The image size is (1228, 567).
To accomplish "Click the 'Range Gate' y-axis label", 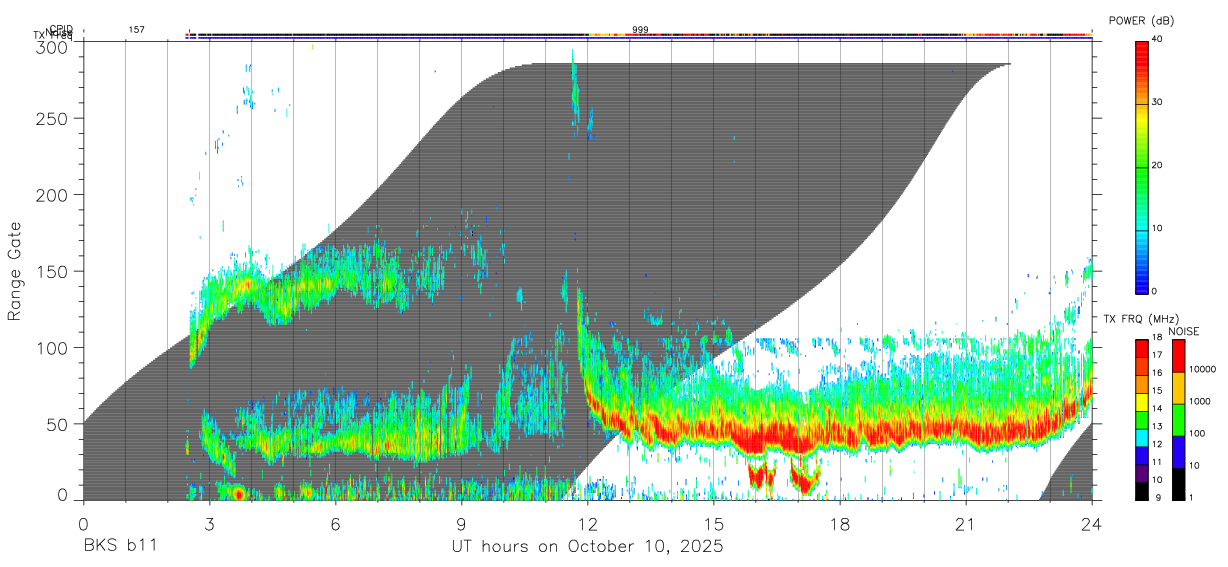I will pos(15,273).
